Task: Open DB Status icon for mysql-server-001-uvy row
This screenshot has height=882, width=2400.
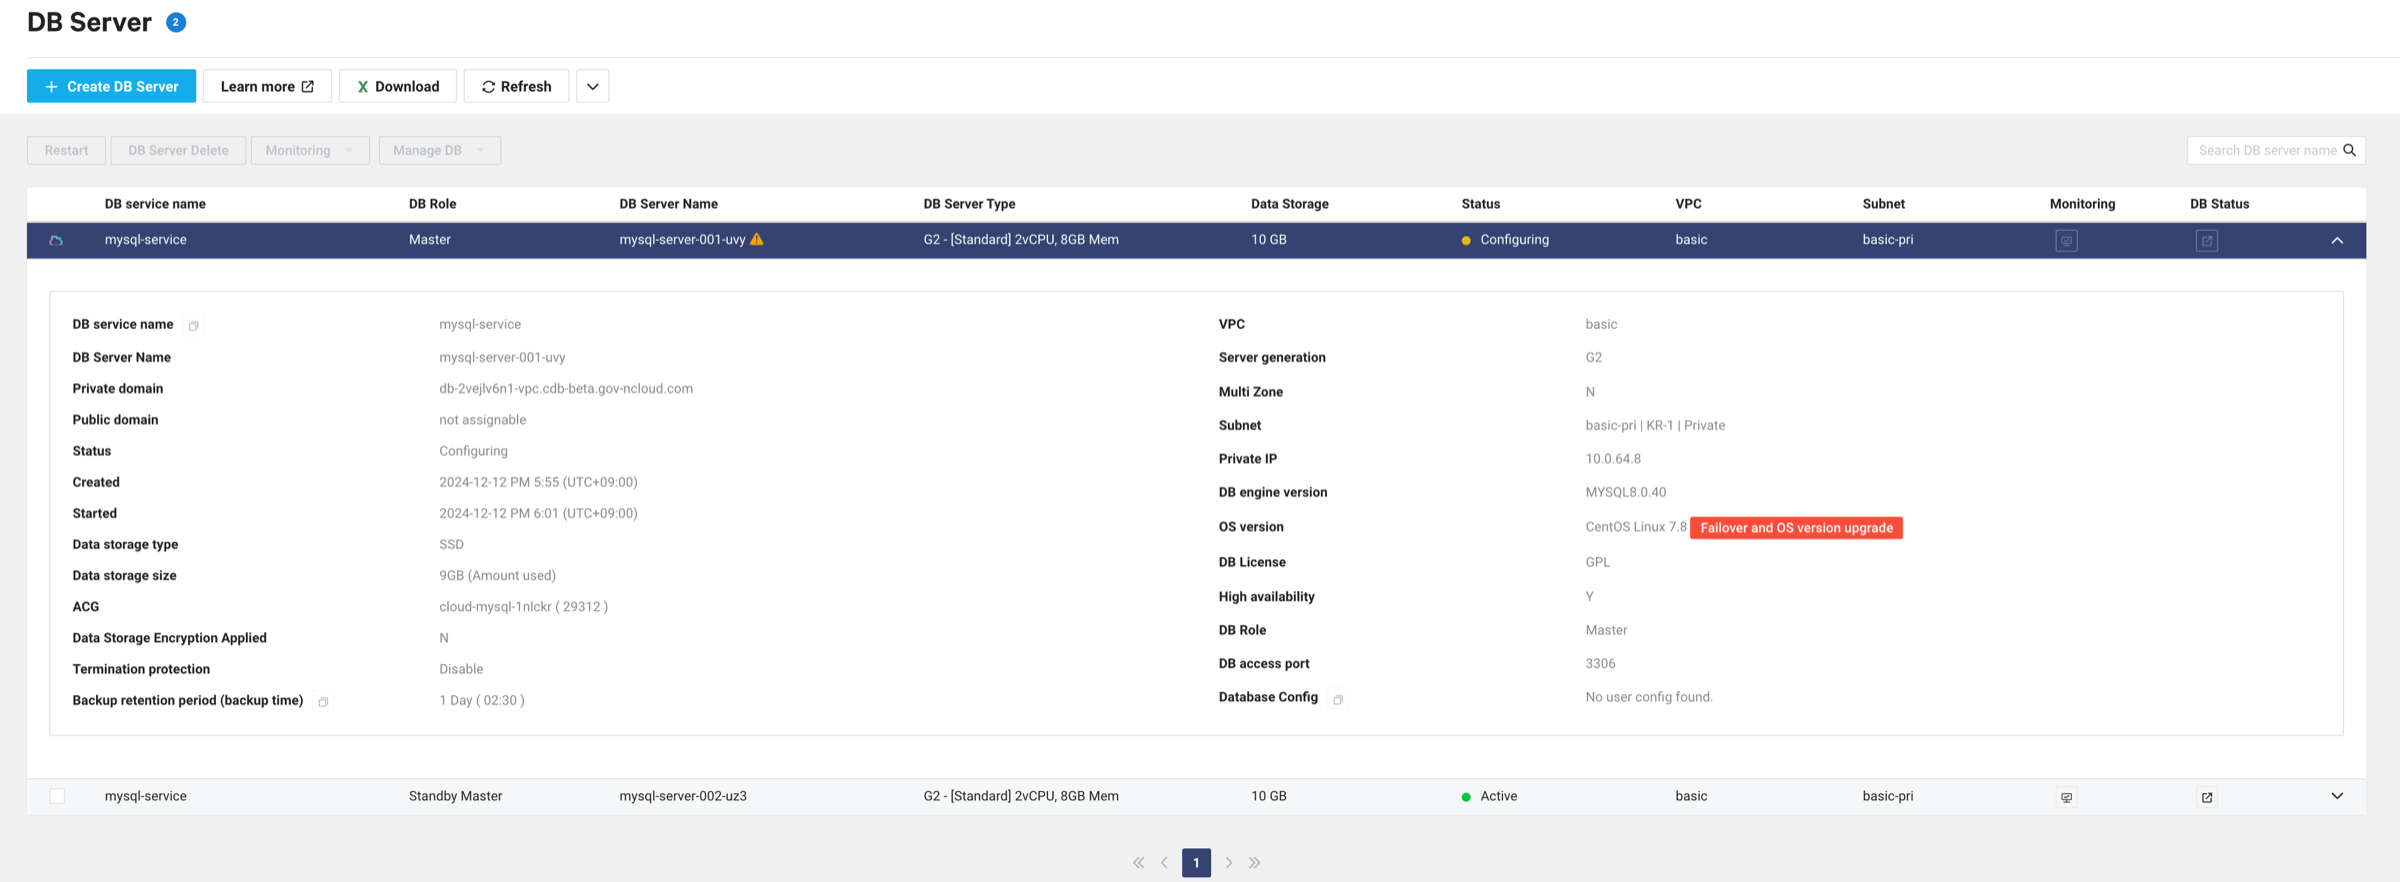Action: 2207,240
